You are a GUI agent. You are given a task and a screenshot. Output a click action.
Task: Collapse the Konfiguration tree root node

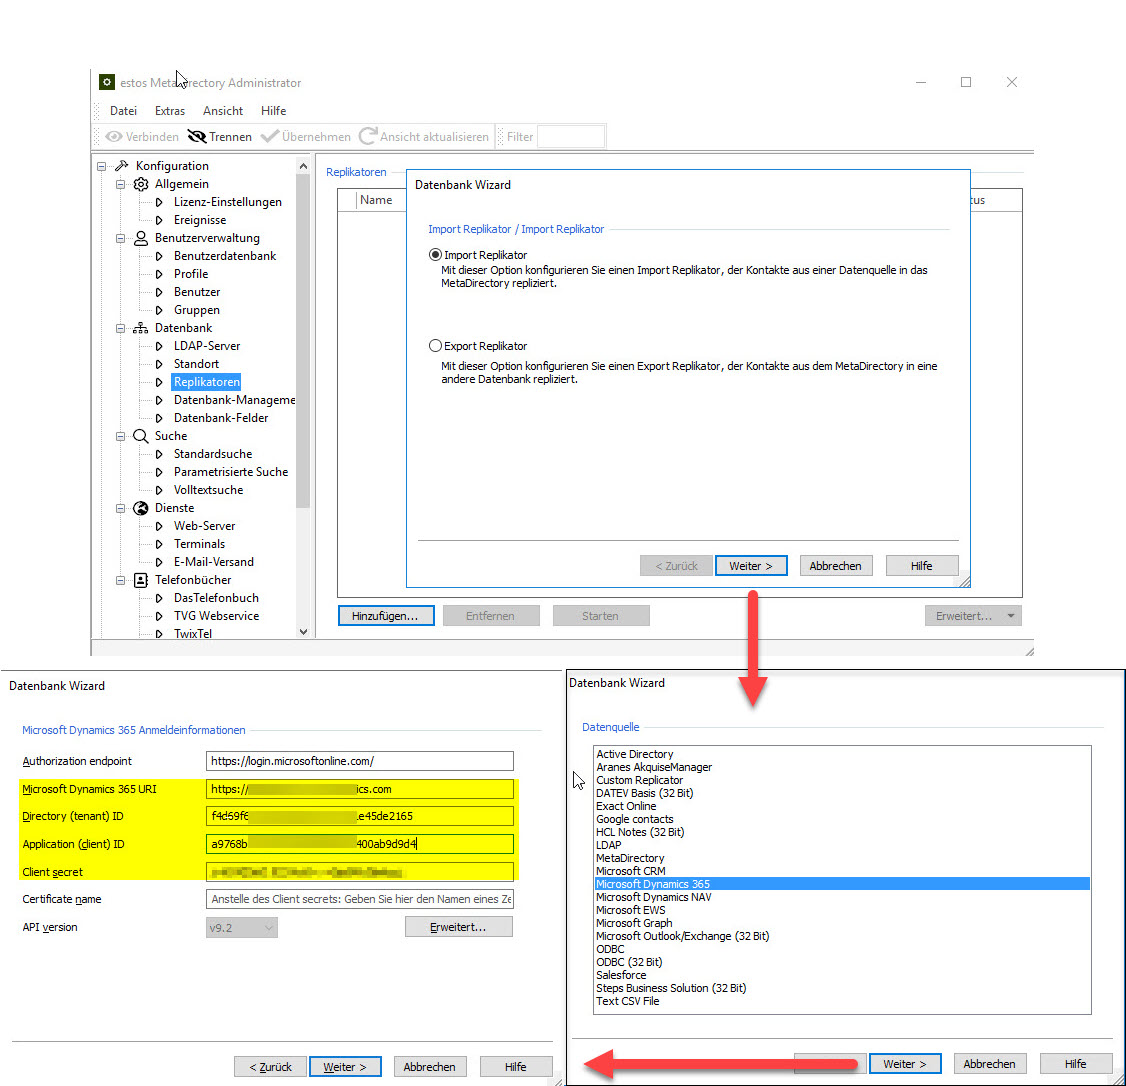pos(102,166)
